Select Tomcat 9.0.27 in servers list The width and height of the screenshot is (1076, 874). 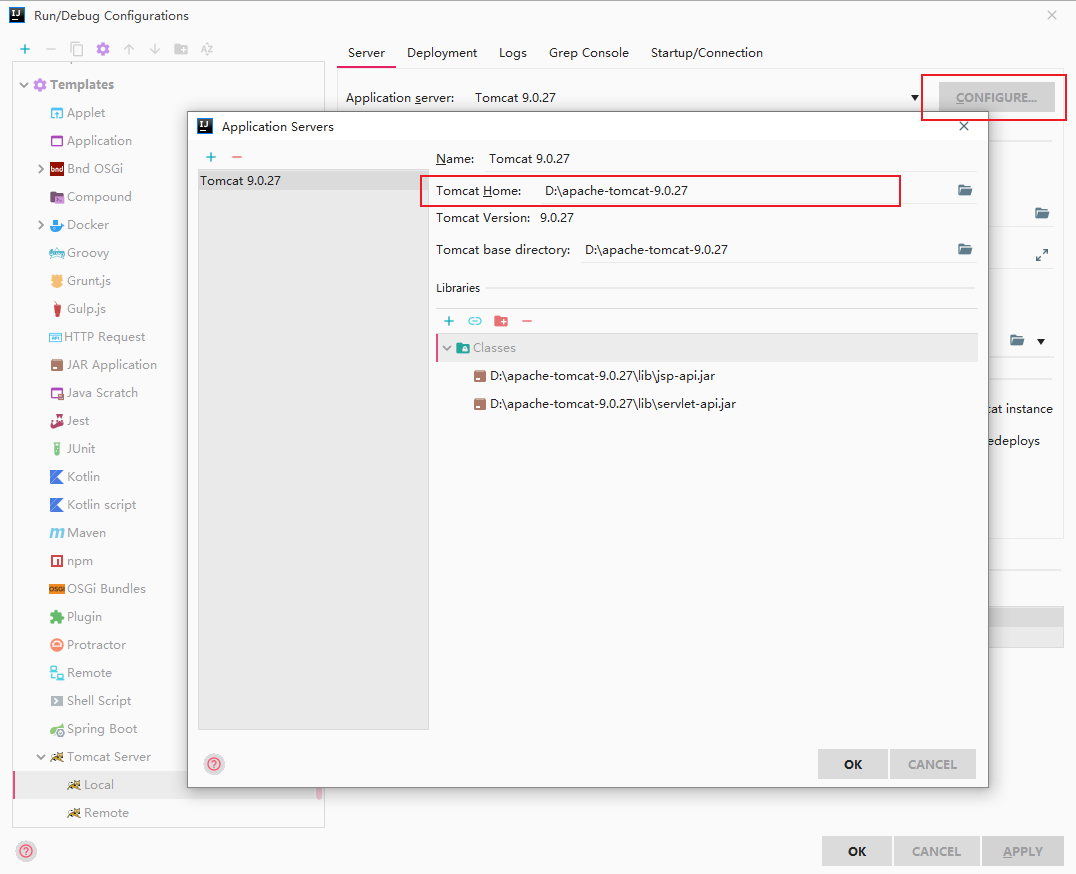pos(313,180)
